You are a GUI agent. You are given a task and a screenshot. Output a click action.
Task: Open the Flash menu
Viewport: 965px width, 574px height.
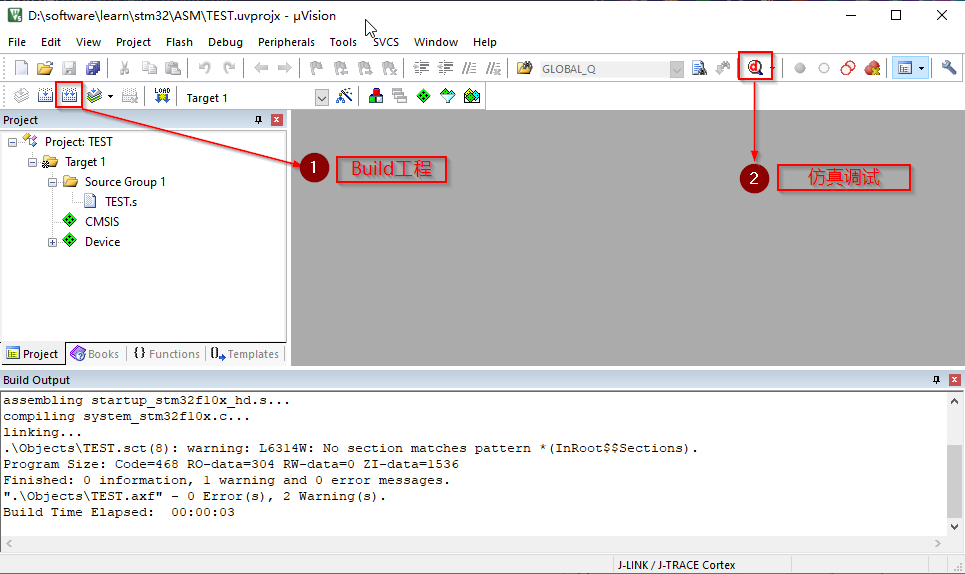tap(179, 42)
